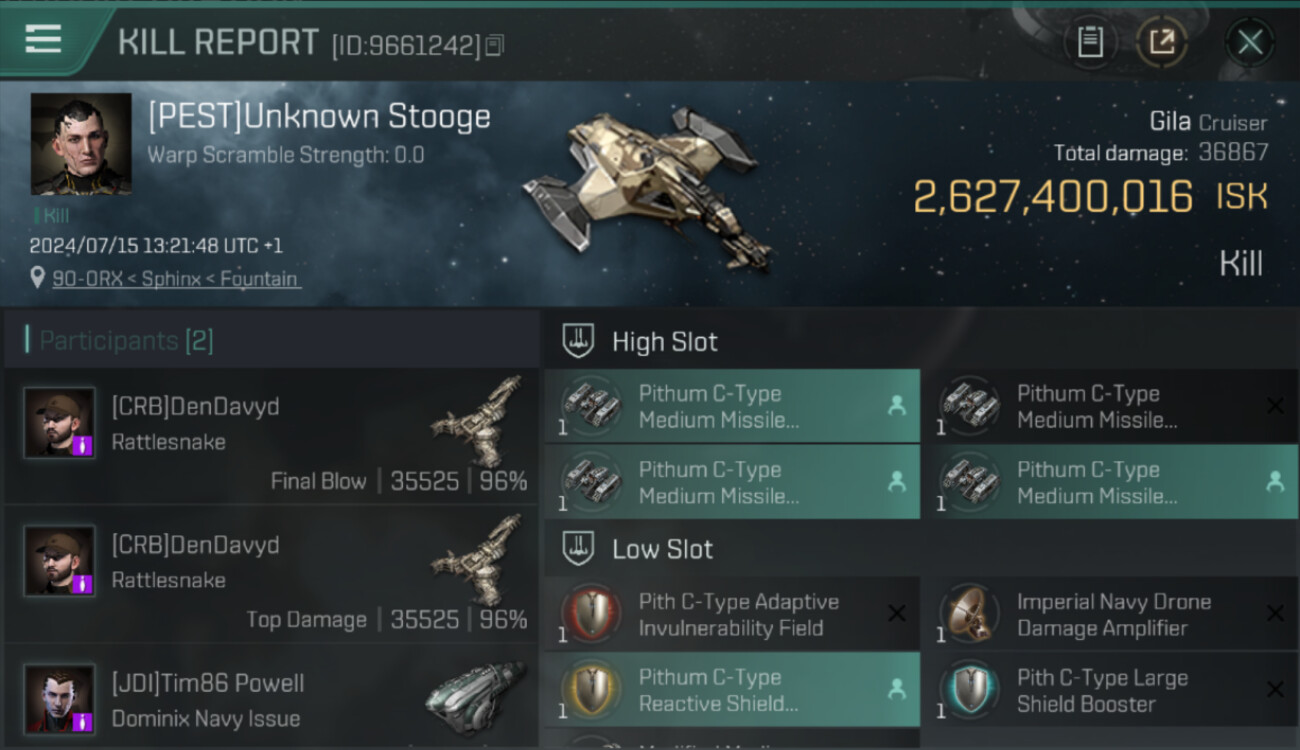This screenshot has height=750, width=1300.
Task: Tap the Dominix Navy Issue ship icon
Action: [476, 698]
